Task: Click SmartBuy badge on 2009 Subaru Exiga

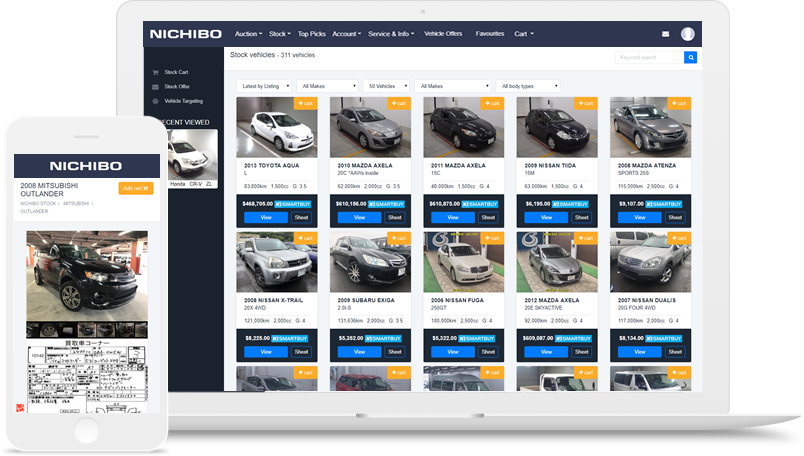Action: (x=383, y=339)
